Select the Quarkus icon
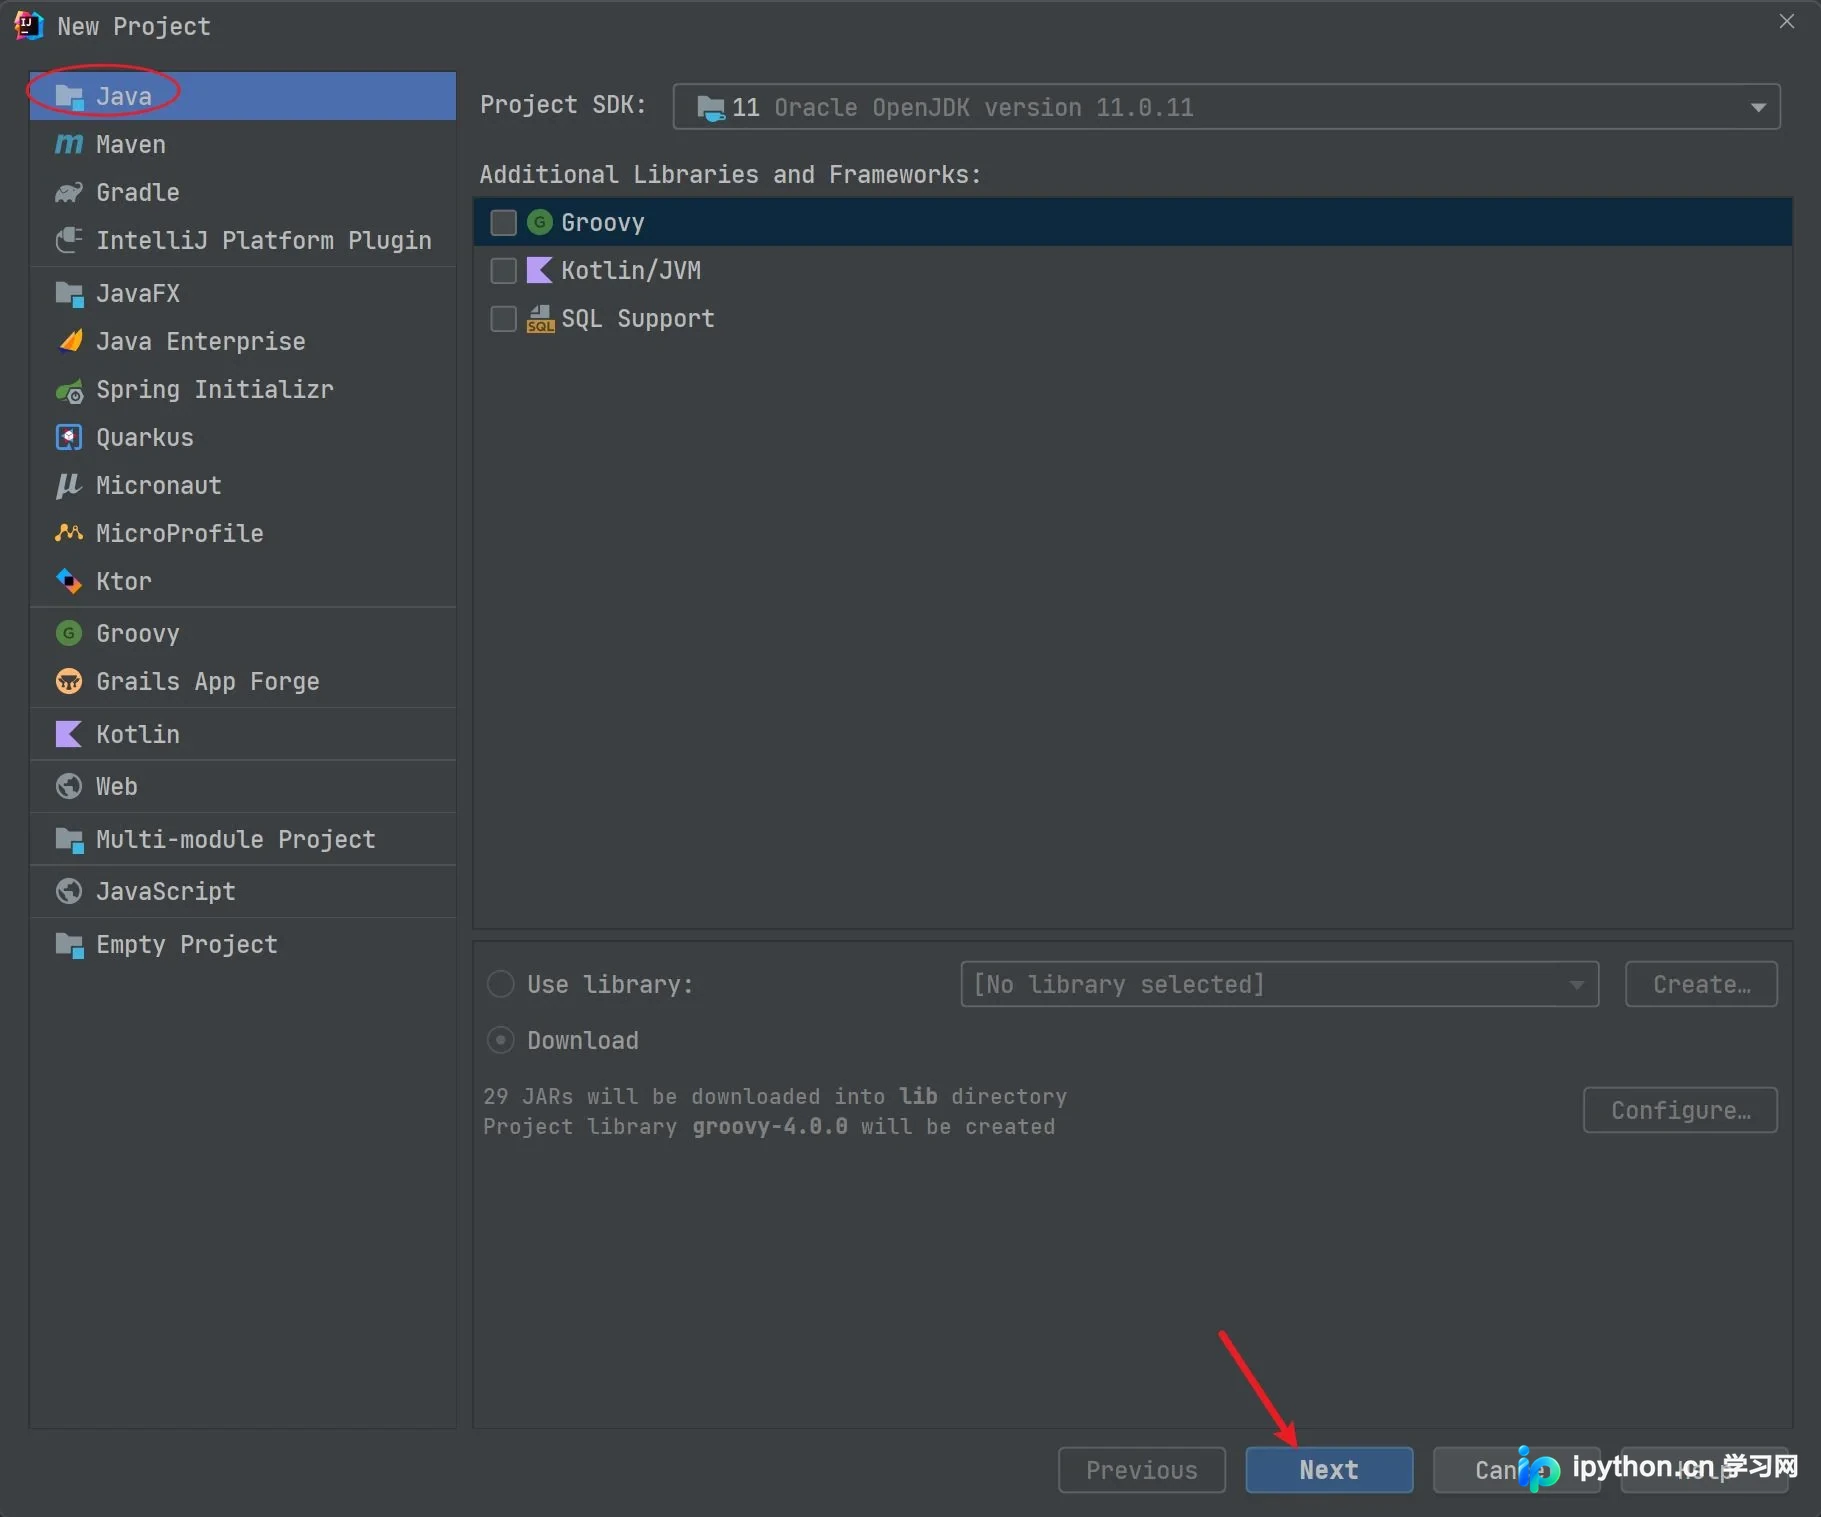 tap(69, 437)
